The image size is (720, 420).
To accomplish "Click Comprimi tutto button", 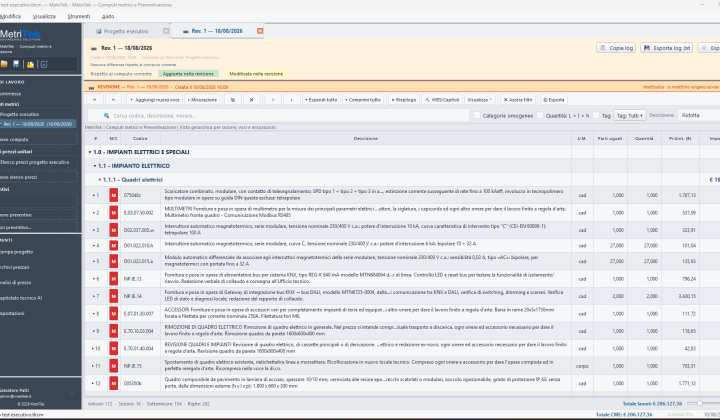I will point(363,100).
